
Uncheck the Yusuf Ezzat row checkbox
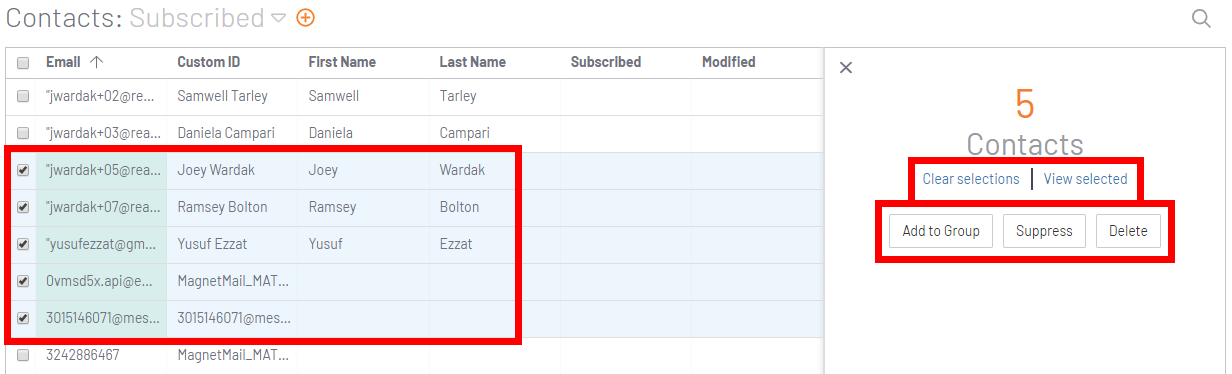click(x=23, y=244)
